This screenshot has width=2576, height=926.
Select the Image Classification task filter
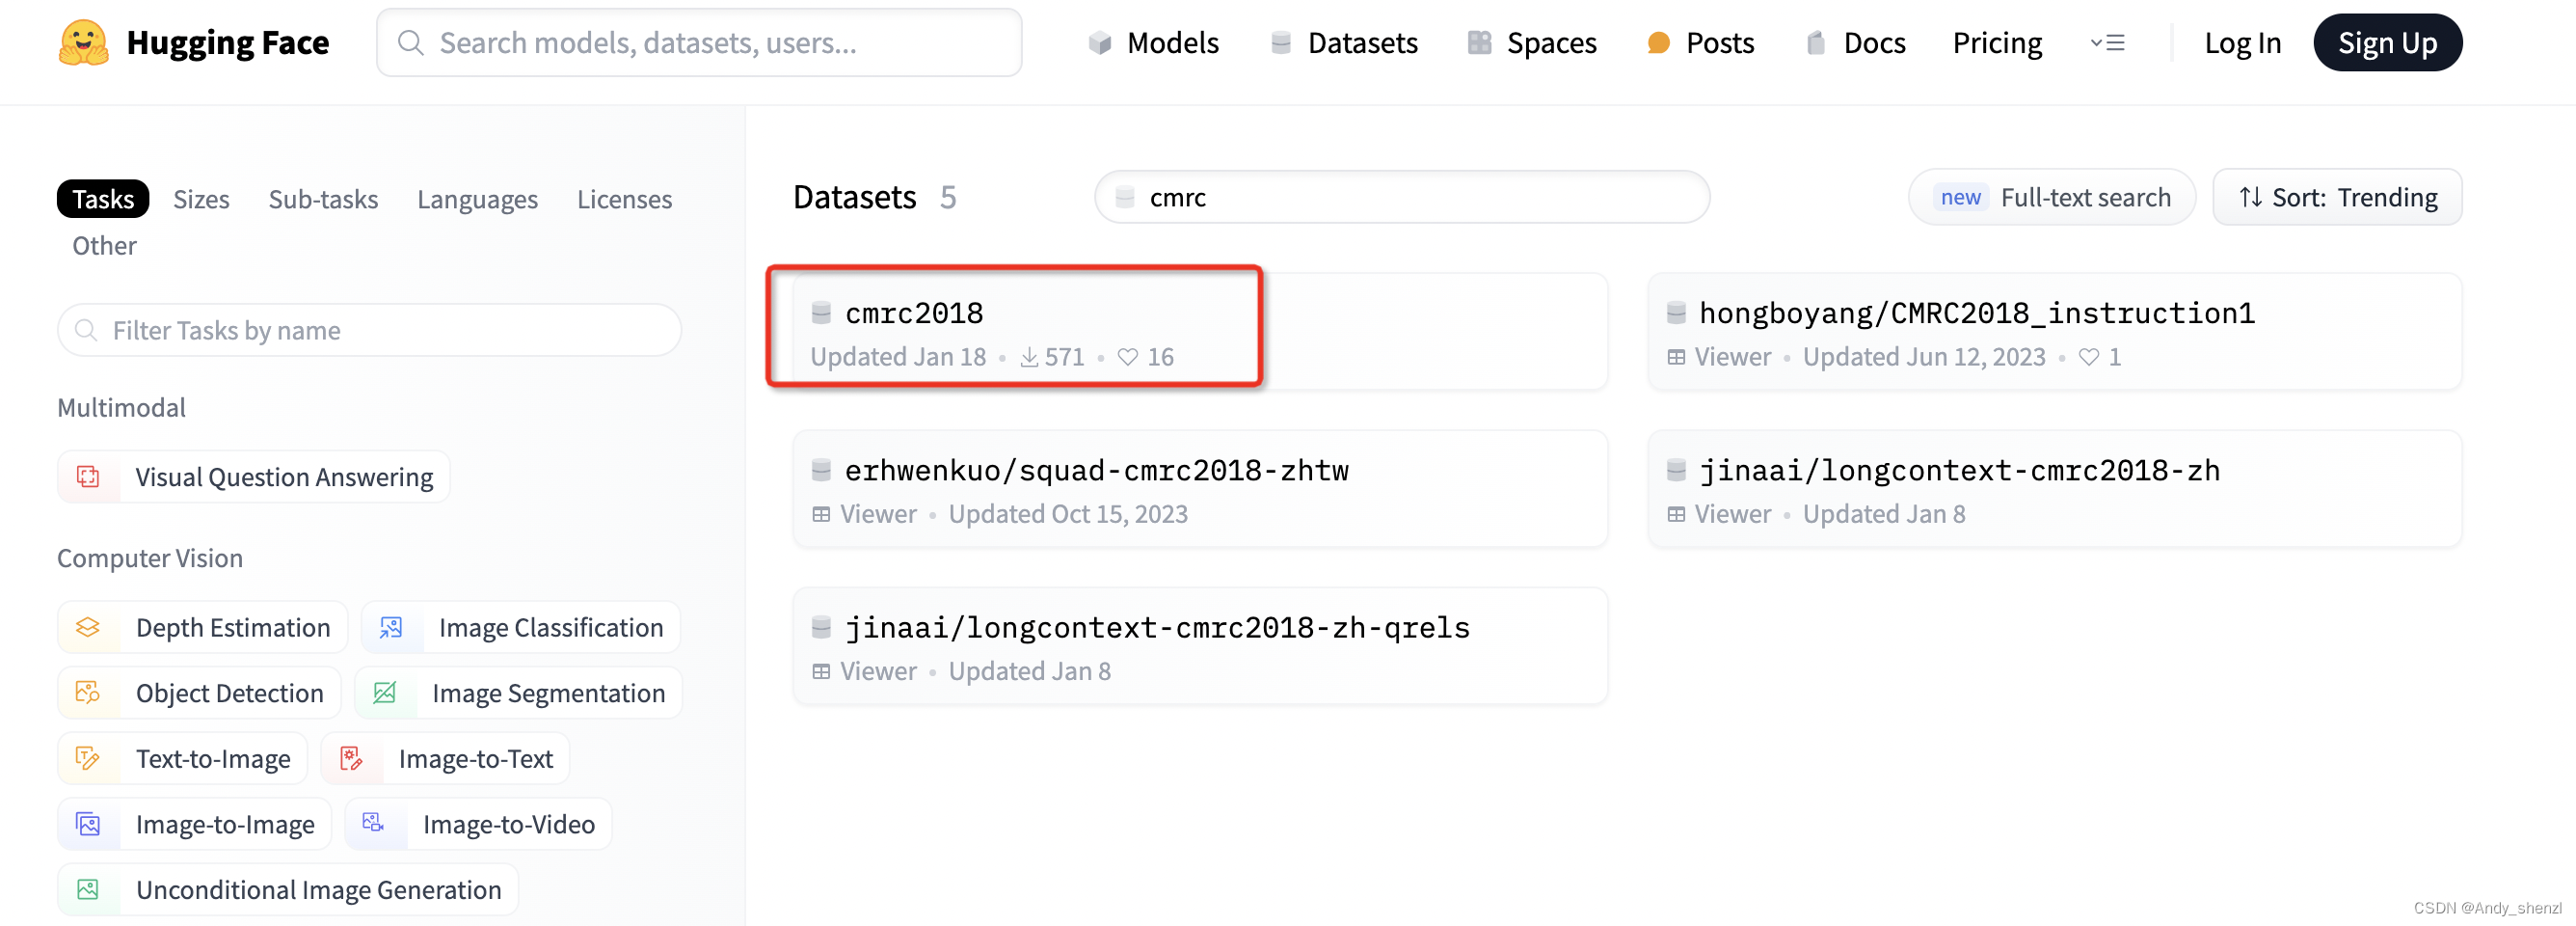pos(520,627)
